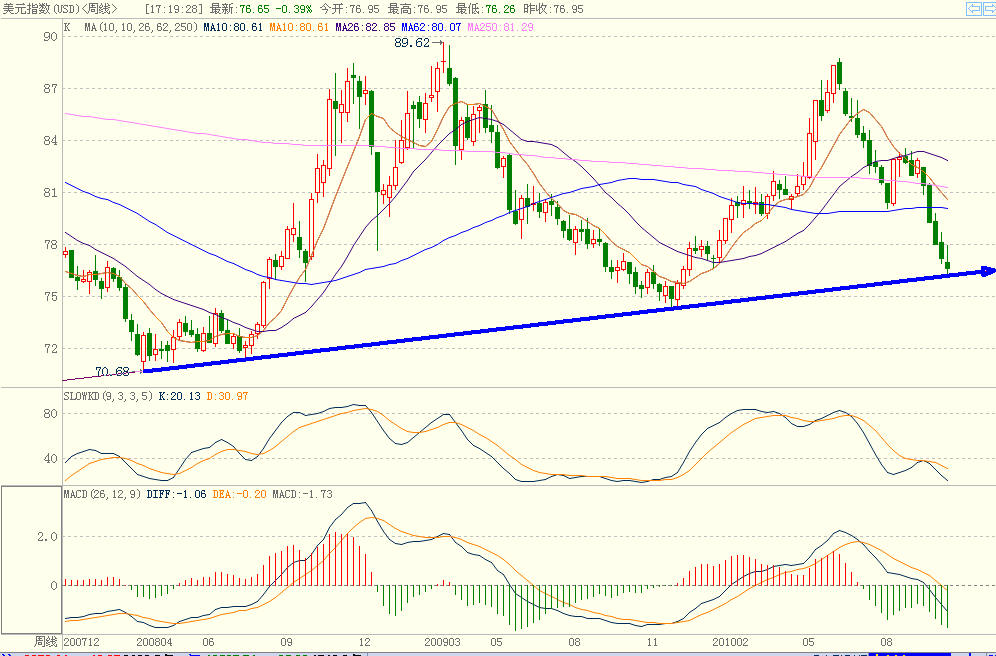This screenshot has height=656, width=996.
Task: Click the 200712 date axis label
Action: pyautogui.click(x=81, y=642)
